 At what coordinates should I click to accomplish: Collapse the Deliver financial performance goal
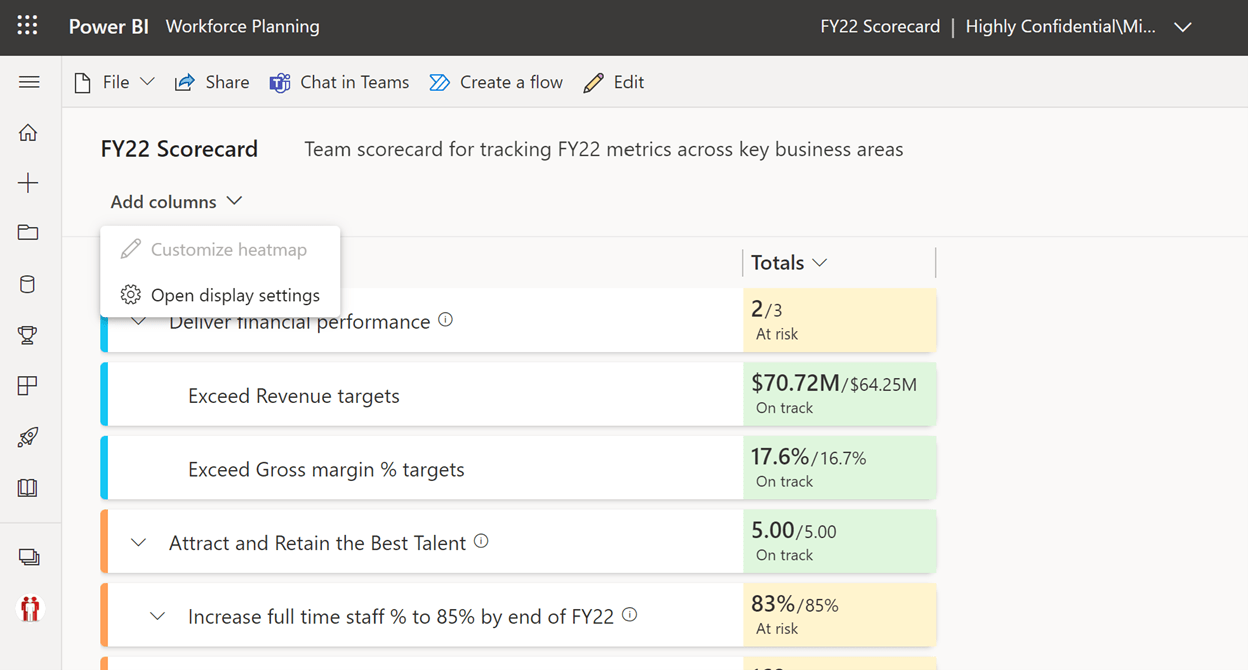(x=138, y=320)
